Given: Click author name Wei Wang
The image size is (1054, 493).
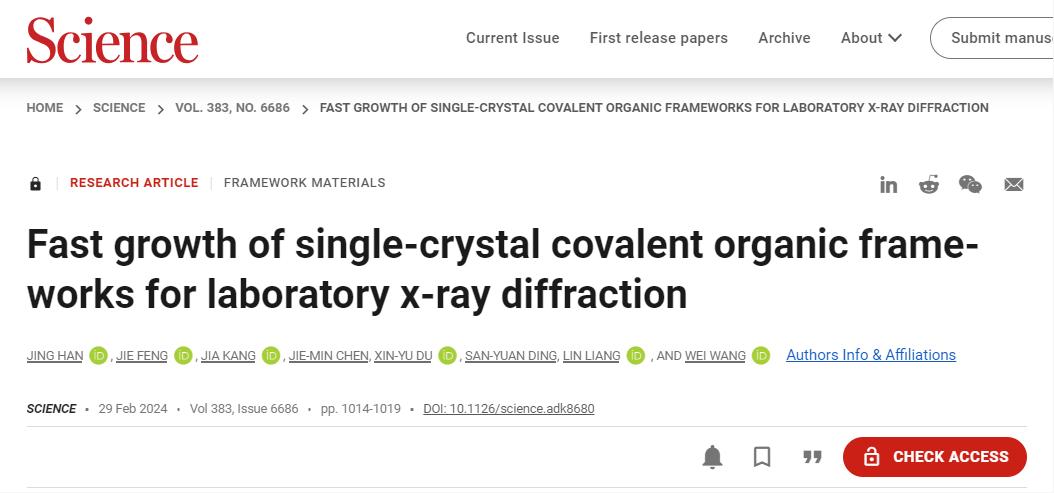Looking at the screenshot, I should tap(715, 356).
